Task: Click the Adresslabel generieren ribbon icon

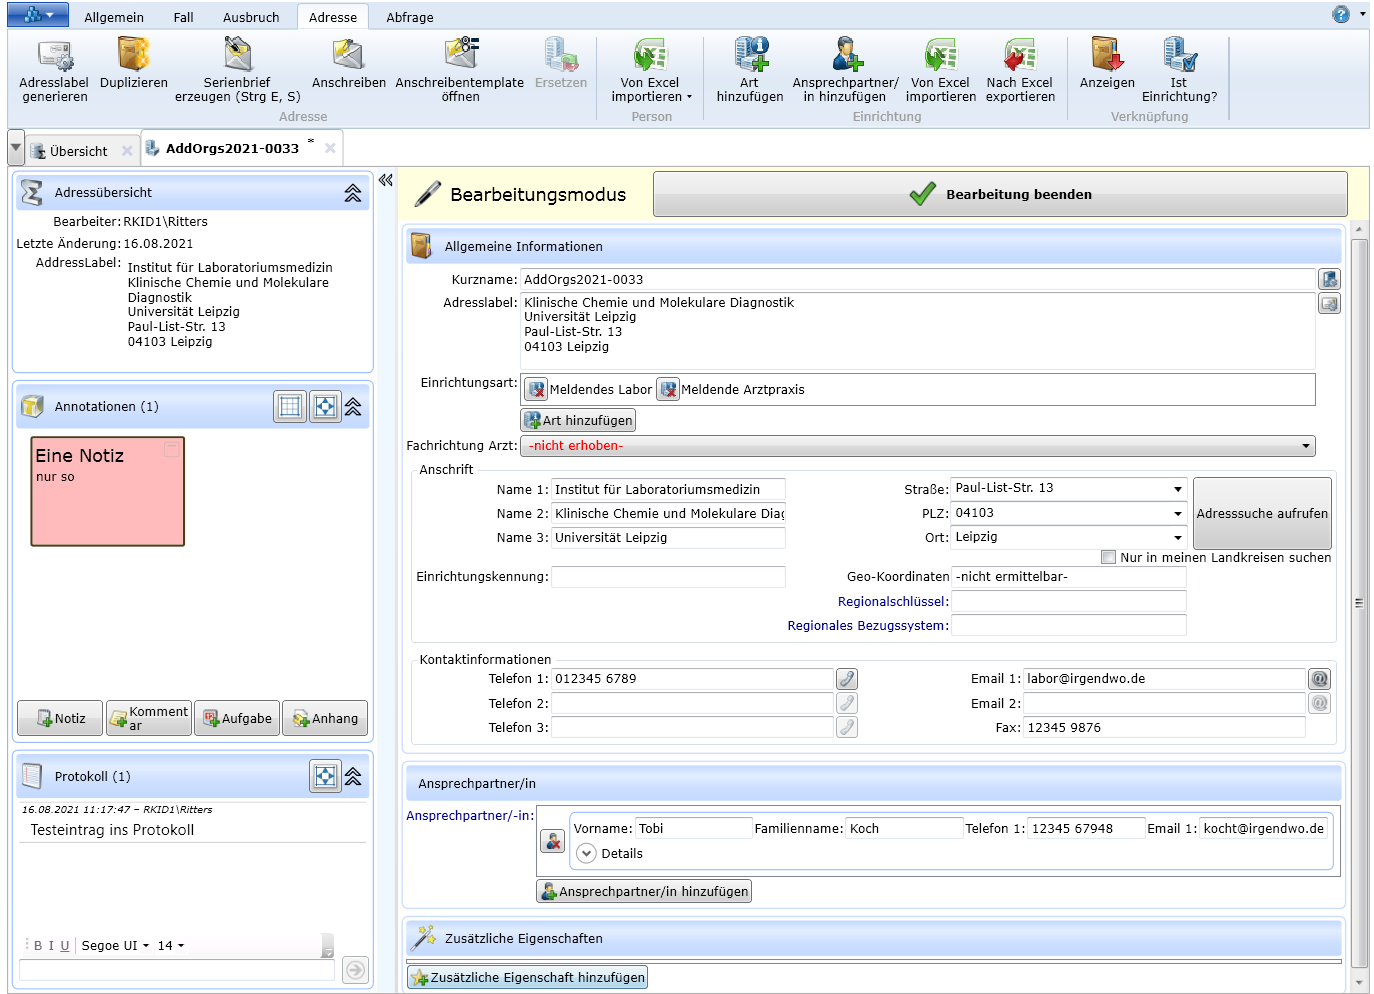Action: click(x=54, y=70)
